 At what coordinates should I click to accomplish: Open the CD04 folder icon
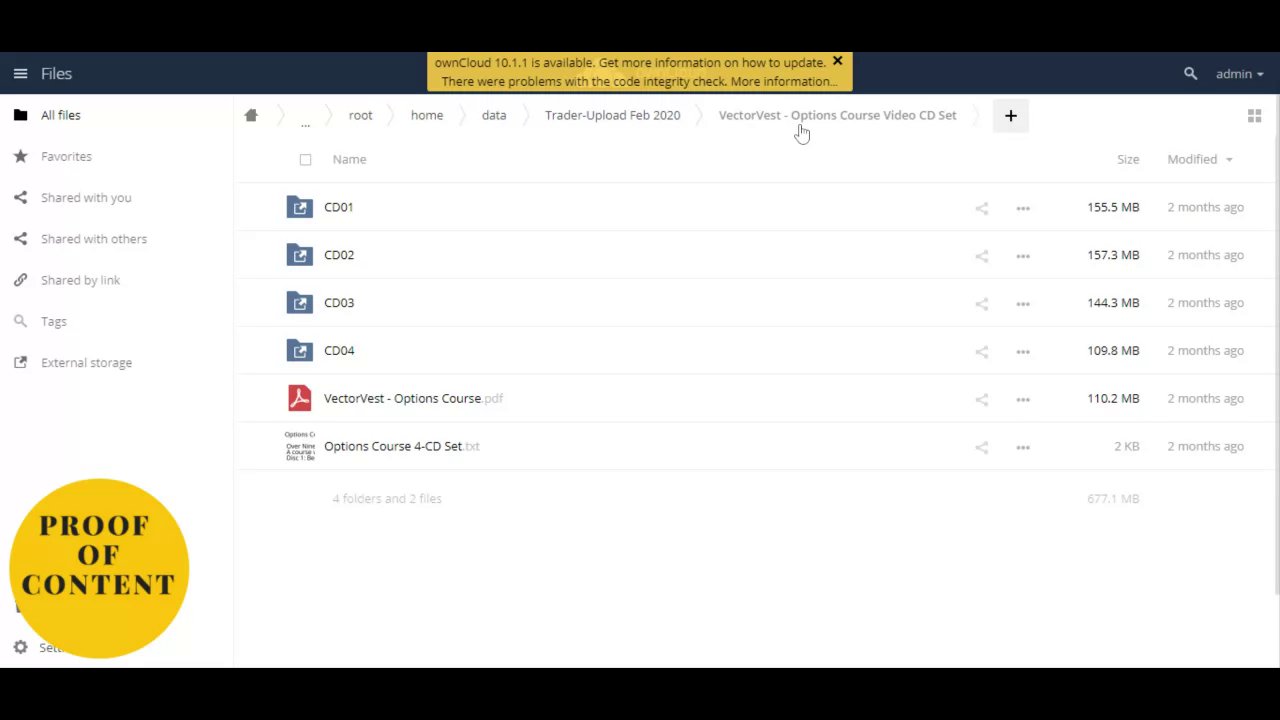[299, 351]
